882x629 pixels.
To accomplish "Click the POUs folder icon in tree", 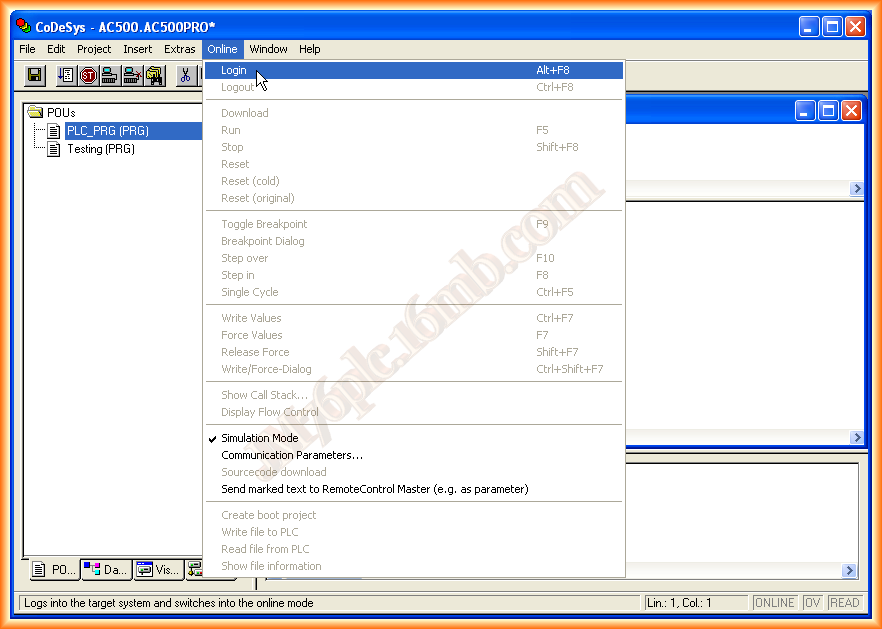I will click(x=35, y=113).
